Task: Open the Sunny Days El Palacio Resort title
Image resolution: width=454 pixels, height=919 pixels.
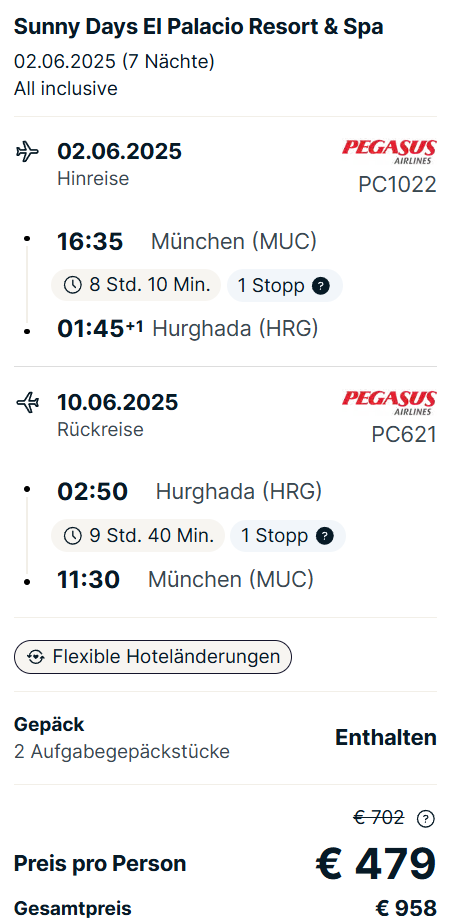Action: click(x=199, y=27)
